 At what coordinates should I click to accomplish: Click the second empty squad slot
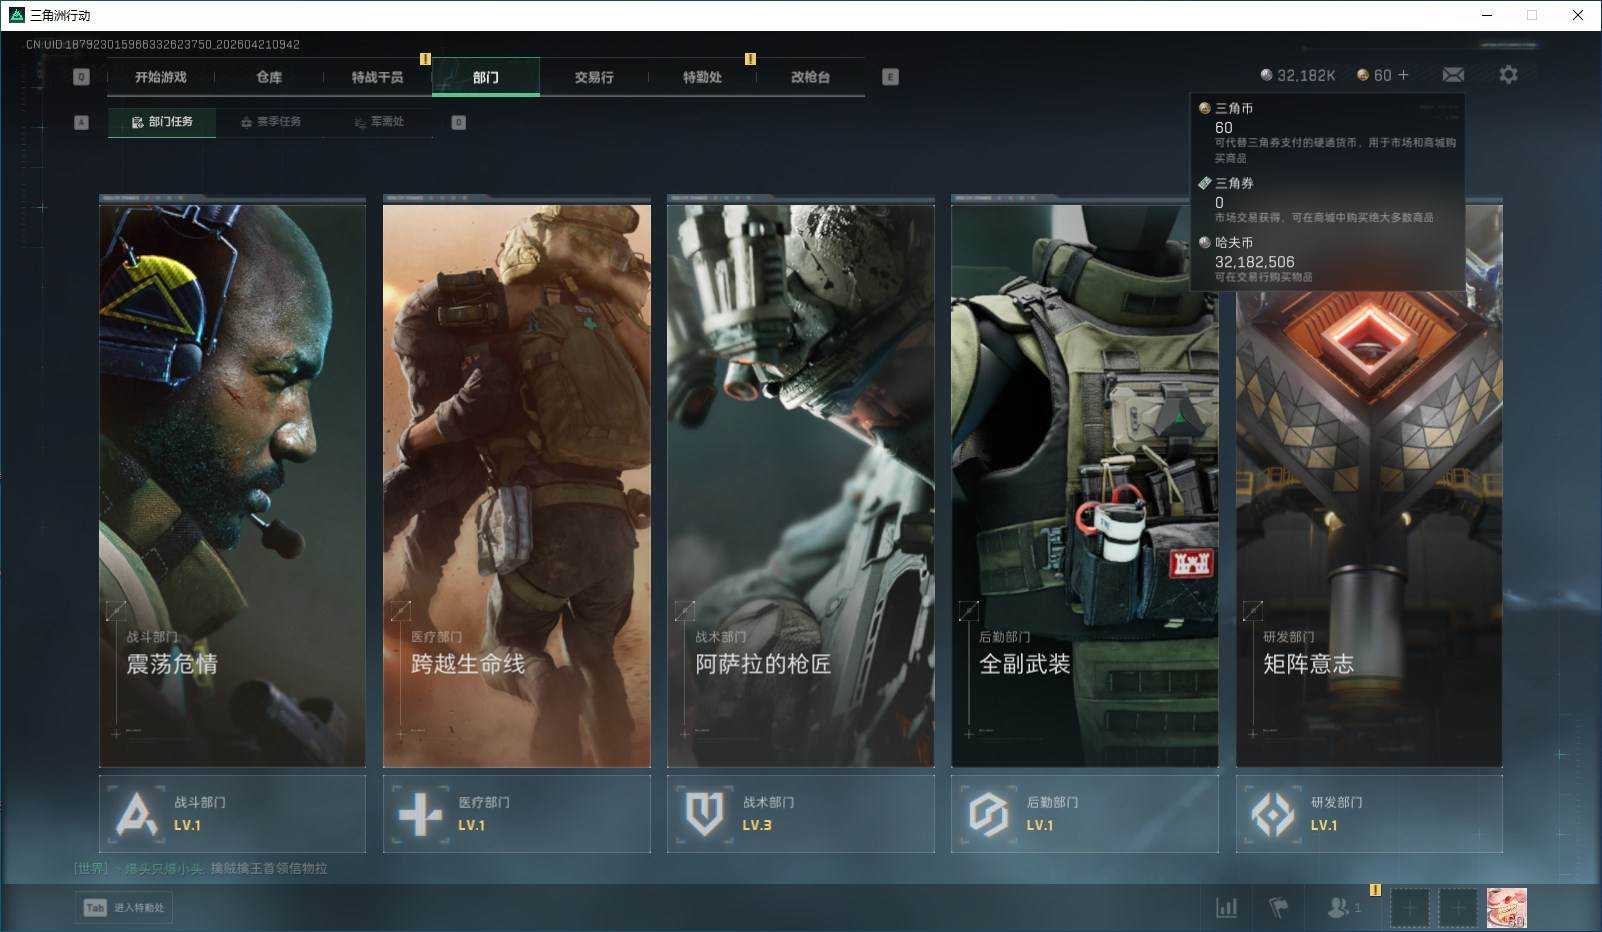pos(1457,908)
